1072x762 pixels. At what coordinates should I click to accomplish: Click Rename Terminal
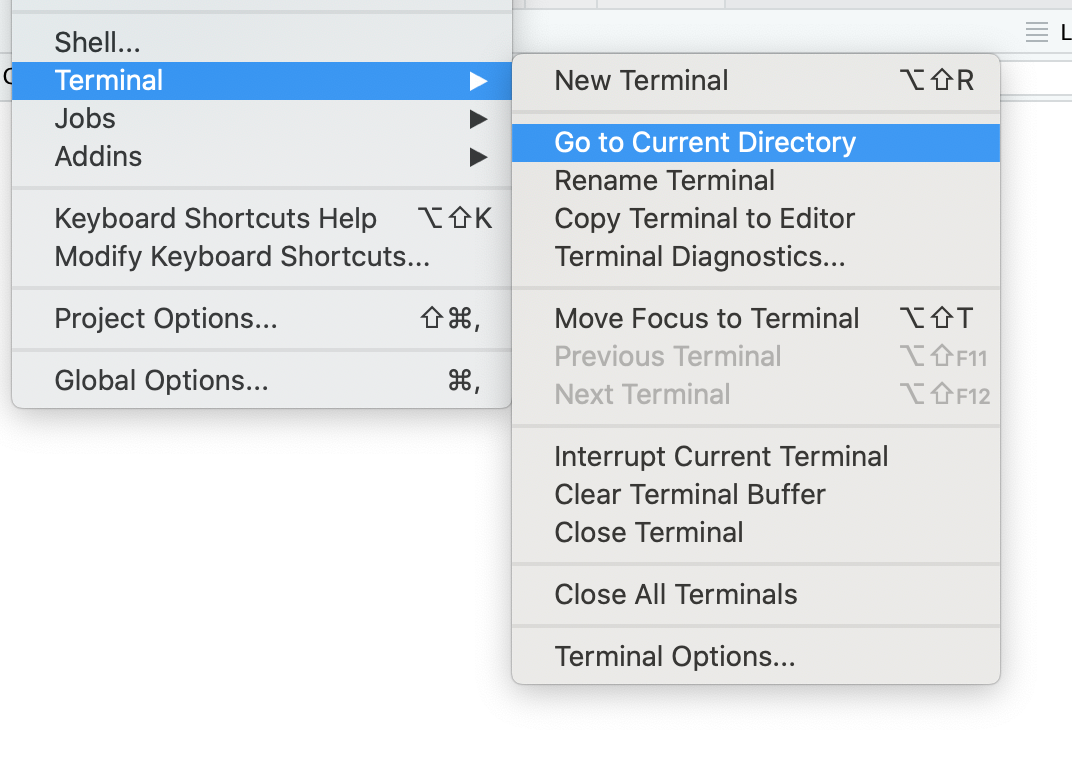(x=664, y=180)
